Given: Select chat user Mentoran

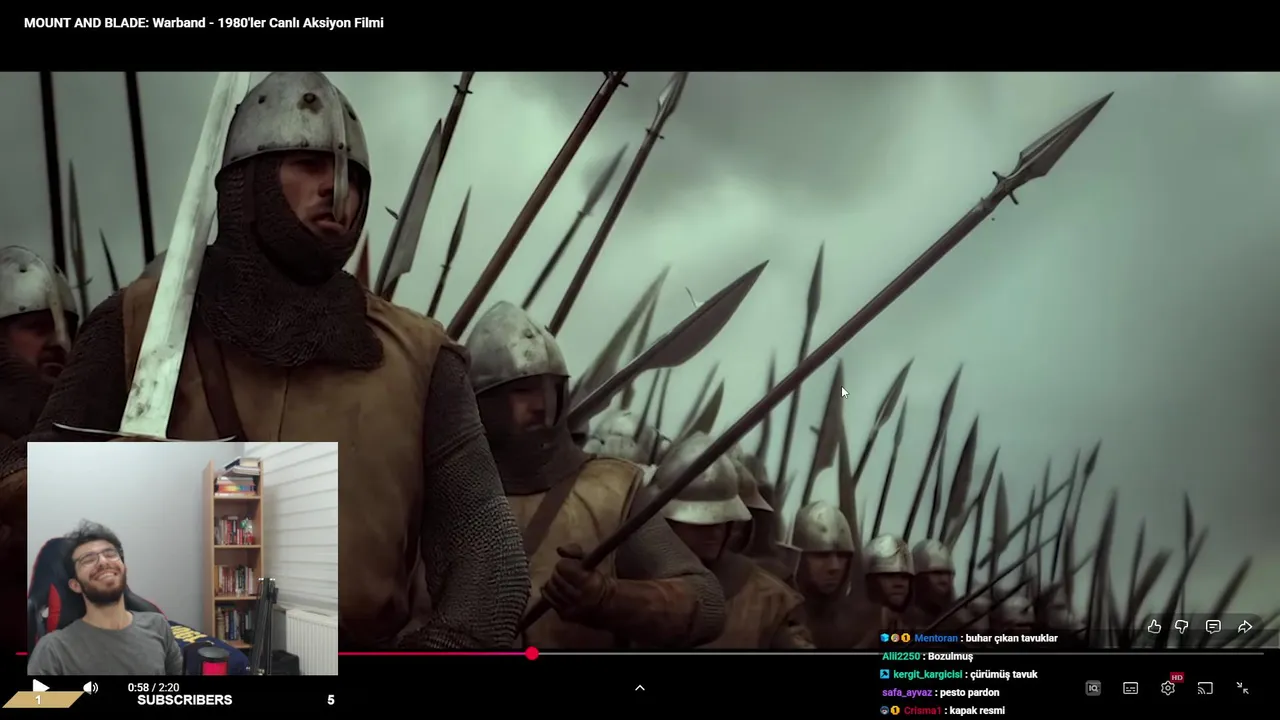Looking at the screenshot, I should pyautogui.click(x=936, y=638).
